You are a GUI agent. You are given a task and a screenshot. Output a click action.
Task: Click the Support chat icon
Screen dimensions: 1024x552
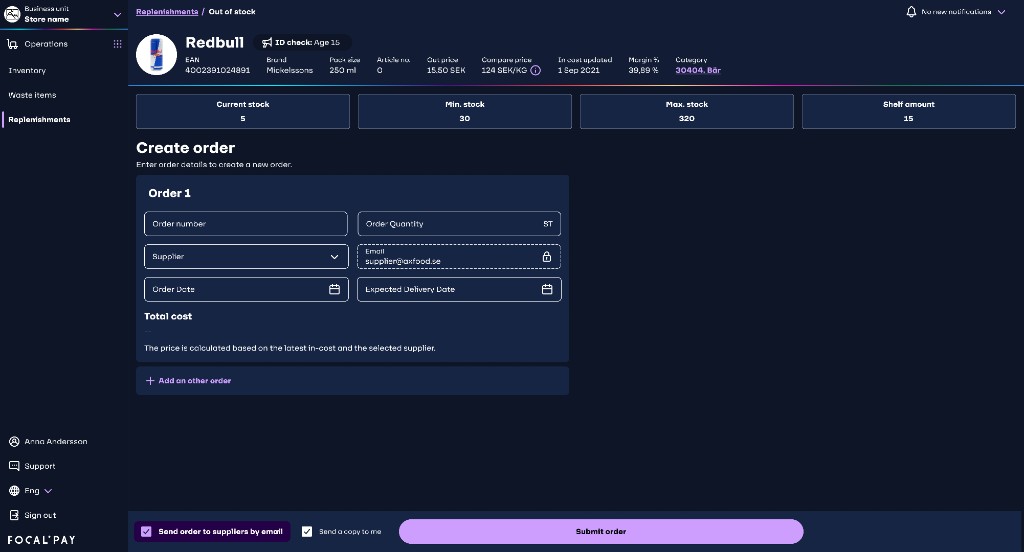click(14, 466)
